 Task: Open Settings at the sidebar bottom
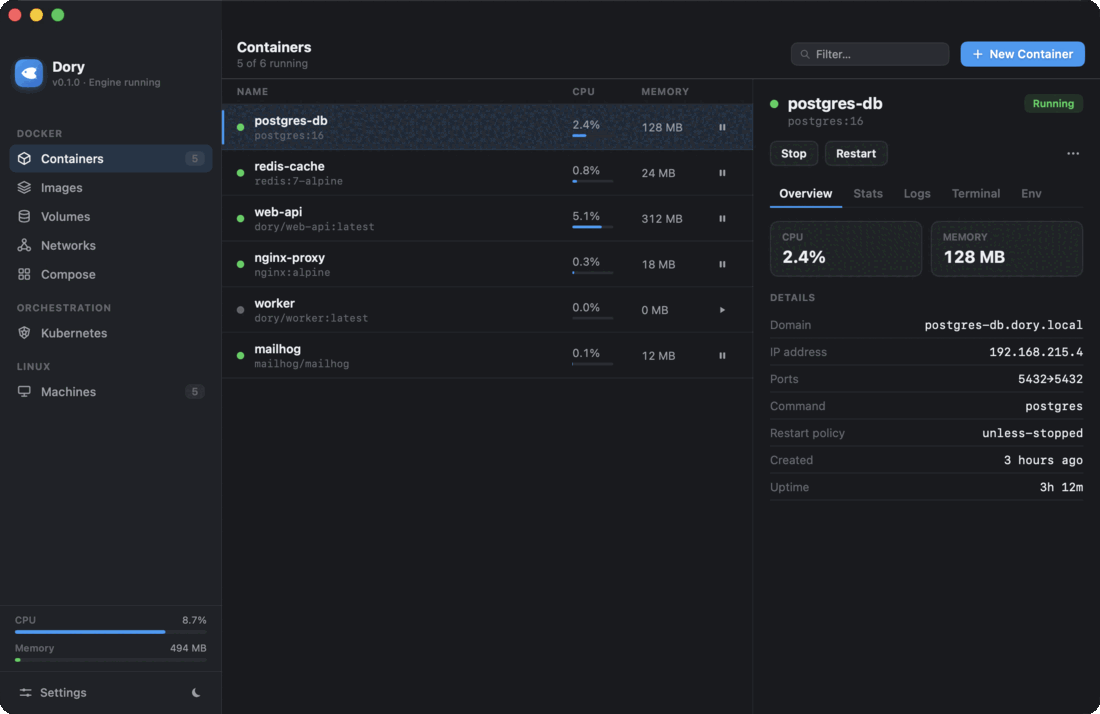click(53, 692)
